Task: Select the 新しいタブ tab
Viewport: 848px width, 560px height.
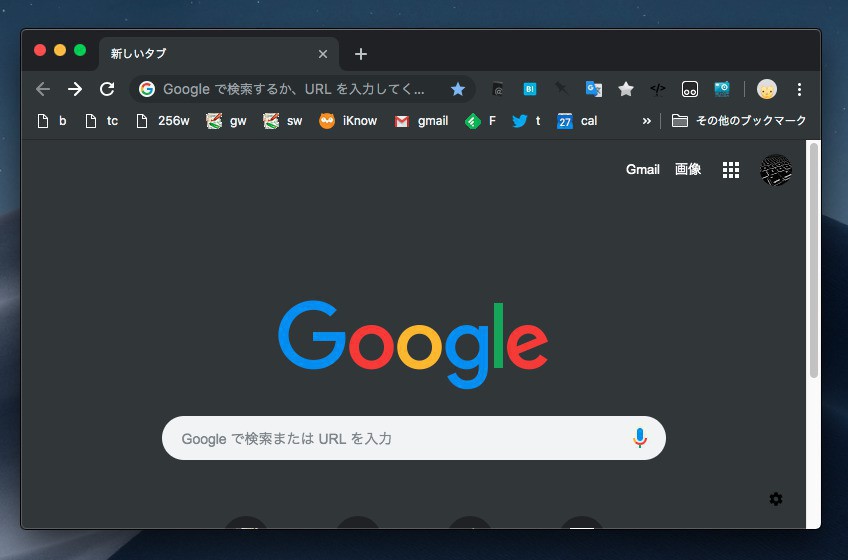Action: click(219, 54)
